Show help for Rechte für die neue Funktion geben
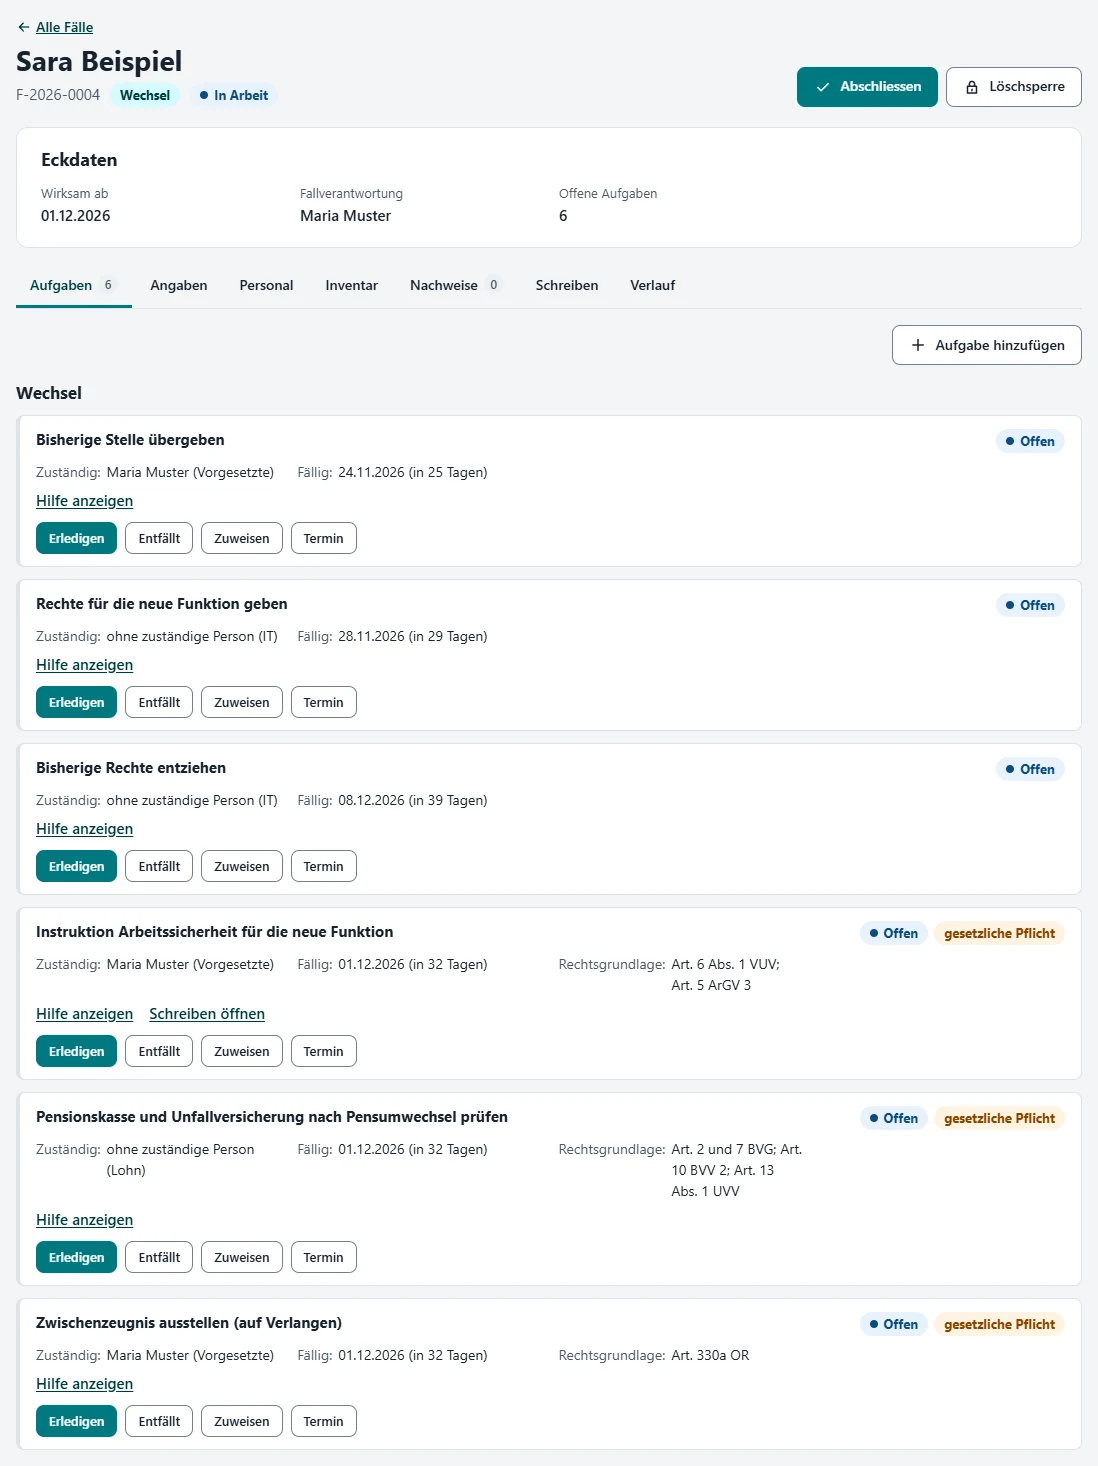Viewport: 1098px width, 1466px height. coord(84,665)
